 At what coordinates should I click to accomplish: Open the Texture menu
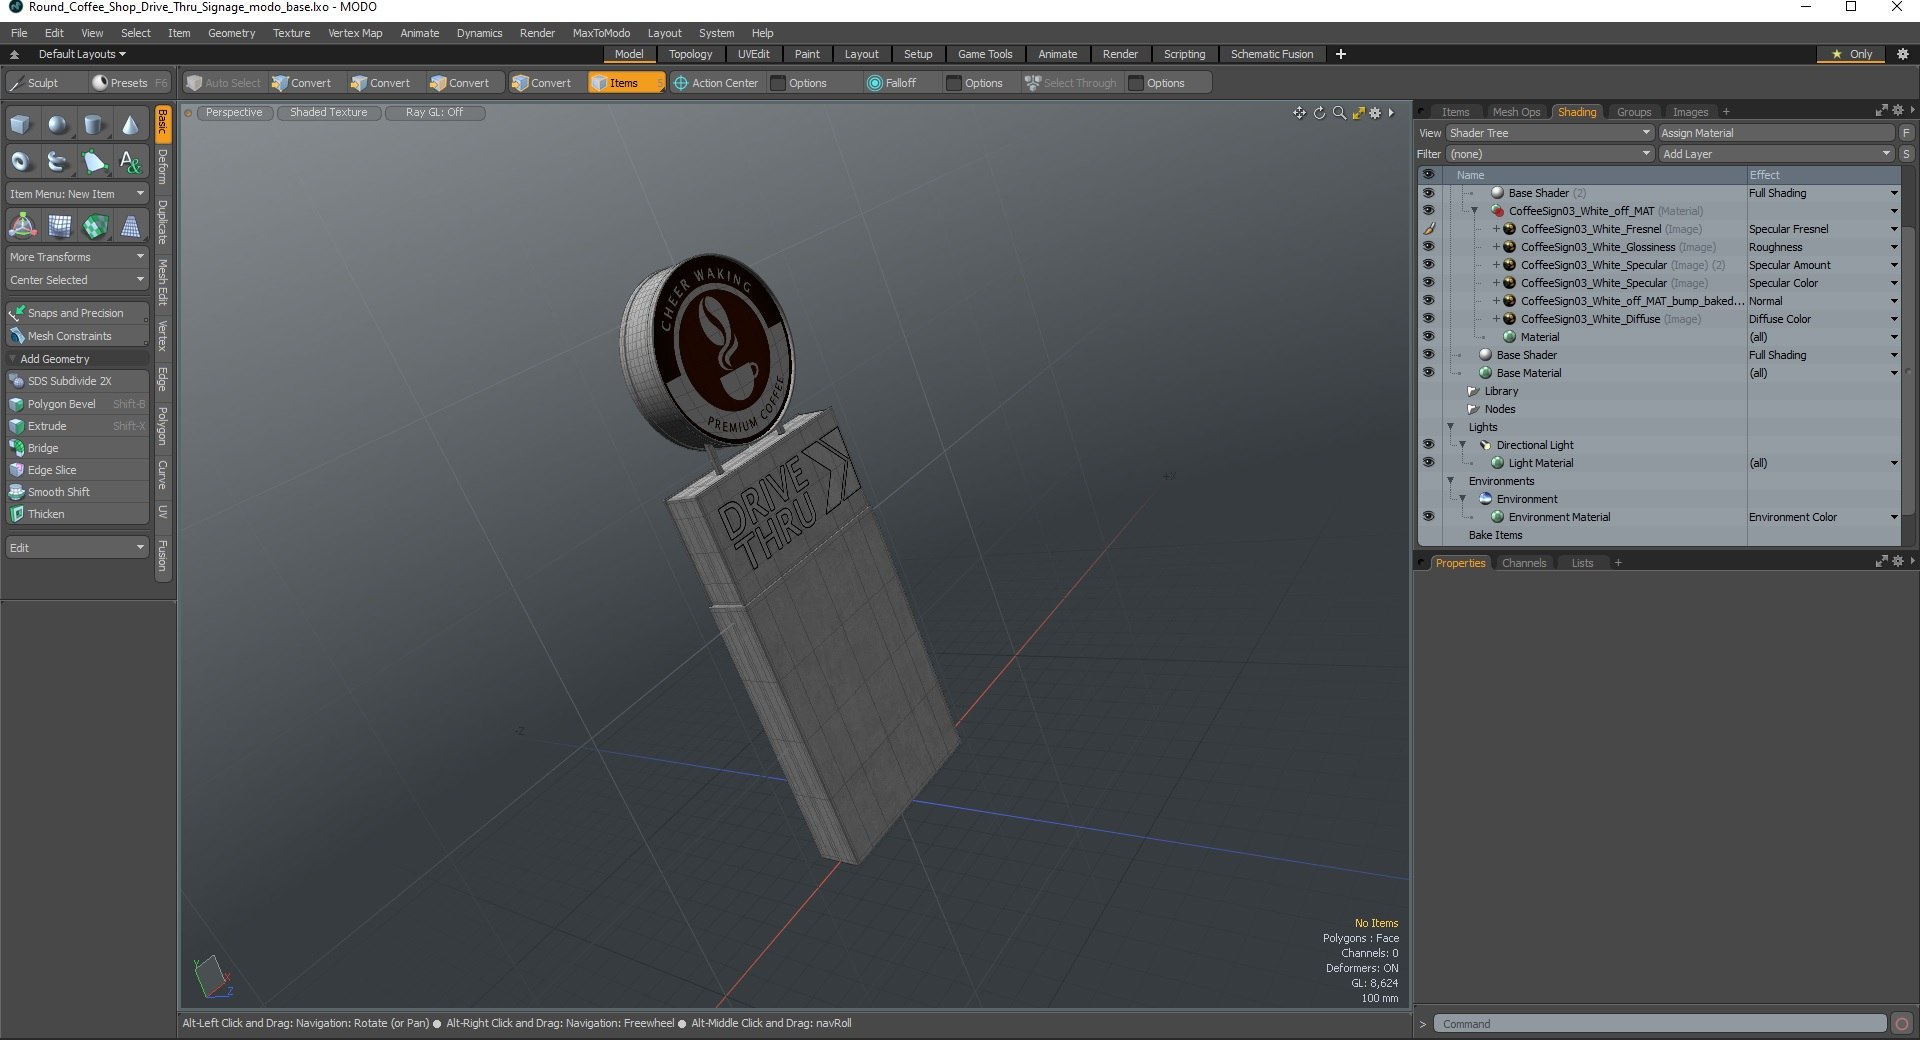(x=291, y=33)
